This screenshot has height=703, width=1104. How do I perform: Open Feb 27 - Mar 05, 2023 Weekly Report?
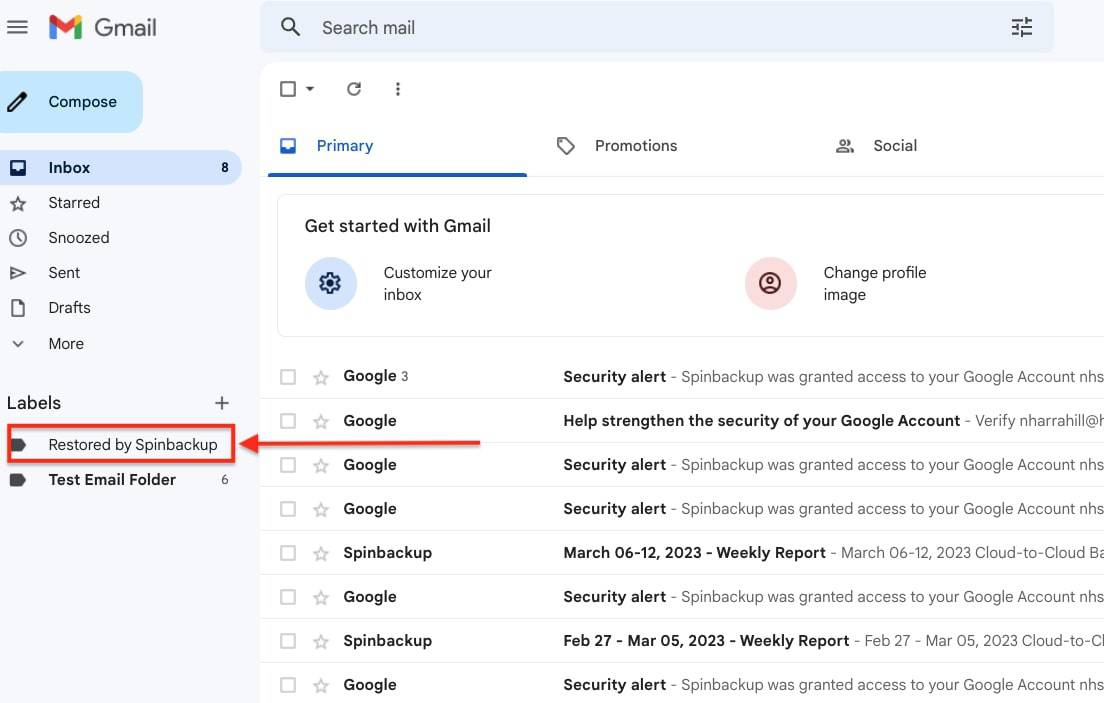682,641
